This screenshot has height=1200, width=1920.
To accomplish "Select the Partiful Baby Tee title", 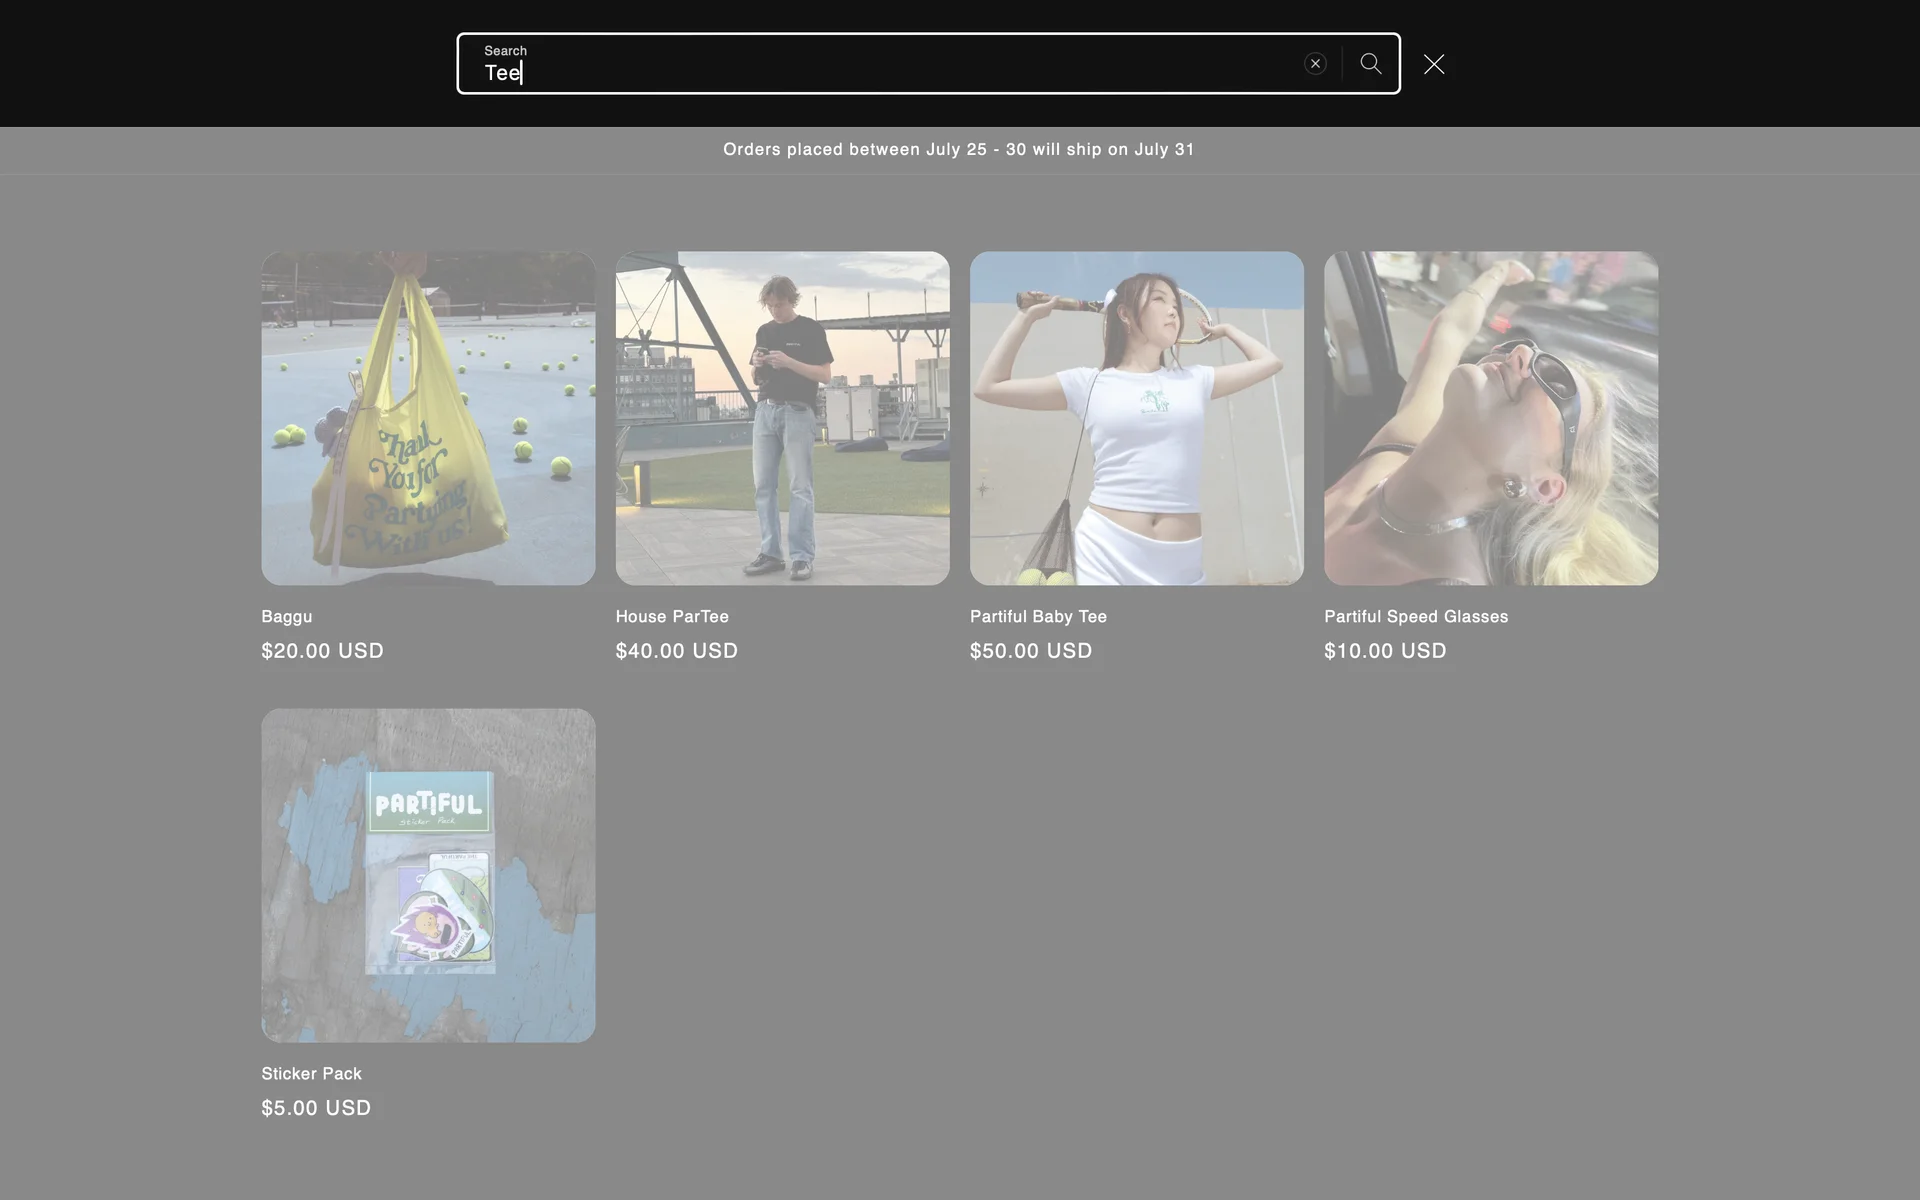I will click(1038, 617).
